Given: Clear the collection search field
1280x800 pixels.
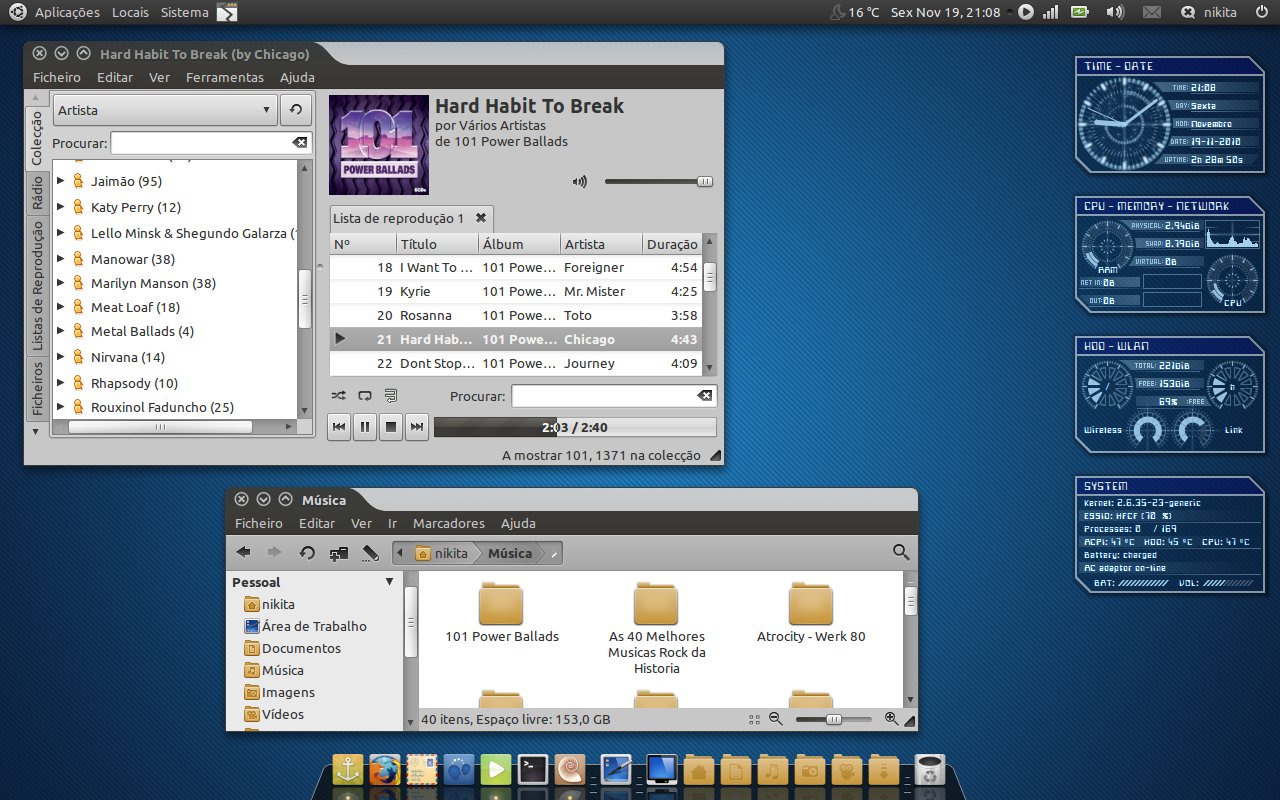Looking at the screenshot, I should pyautogui.click(x=300, y=143).
